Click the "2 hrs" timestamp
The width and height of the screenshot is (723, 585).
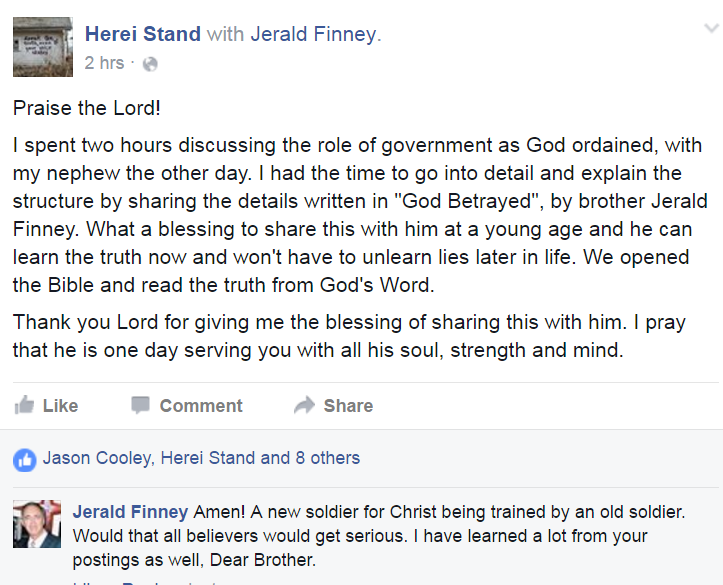click(105, 63)
